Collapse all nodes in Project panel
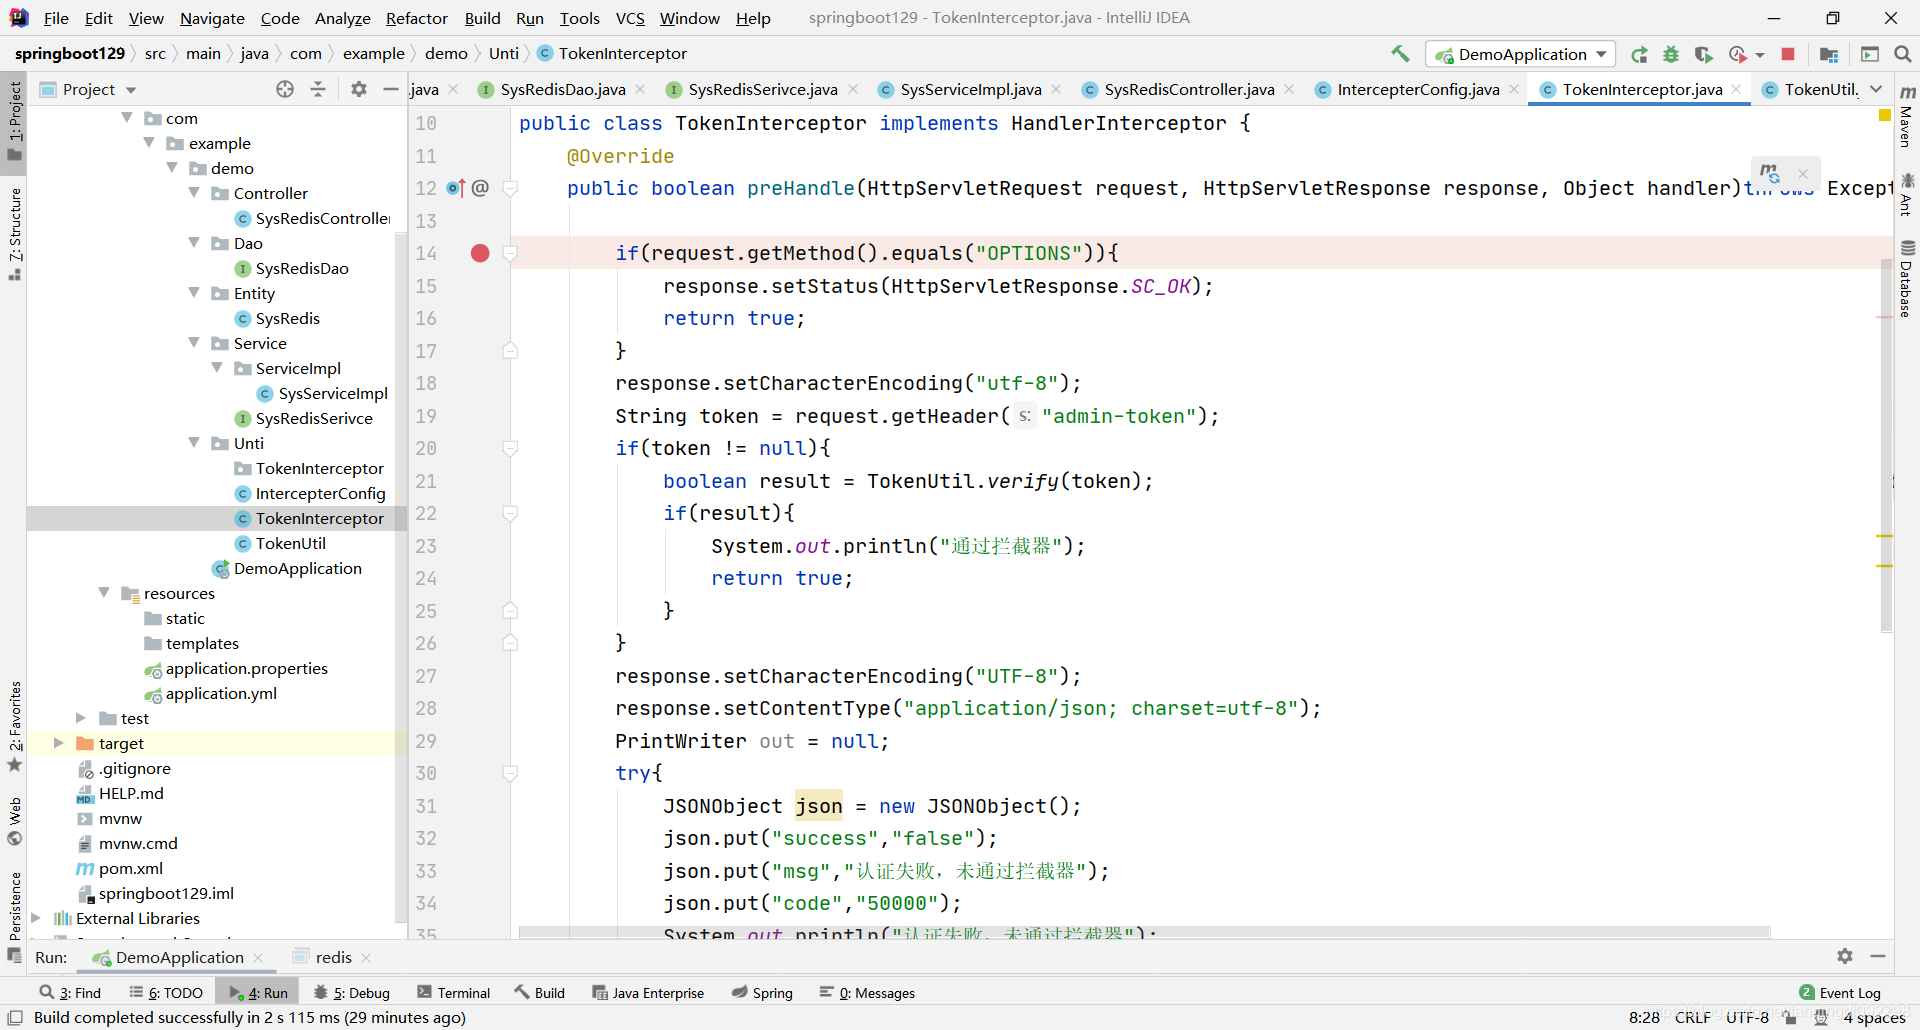Viewport: 1920px width, 1030px height. [318, 89]
